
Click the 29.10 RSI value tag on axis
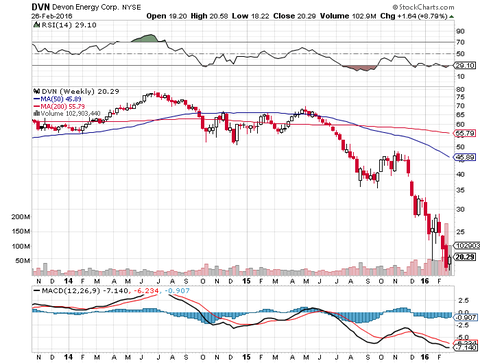(465, 66)
